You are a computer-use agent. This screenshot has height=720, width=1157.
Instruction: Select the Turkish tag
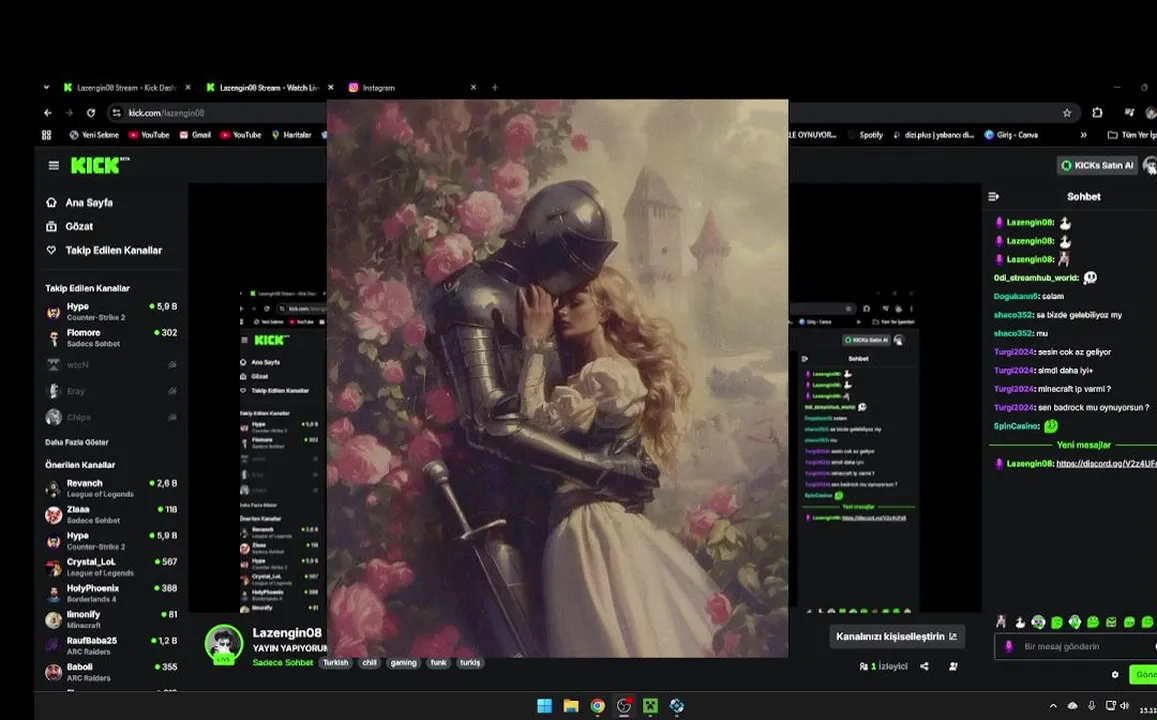pyautogui.click(x=335, y=662)
